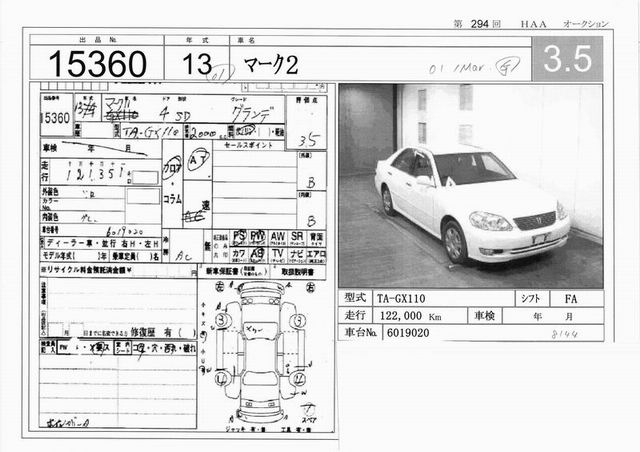
Task: Click the circled AT transmission mark
Action: point(199,158)
